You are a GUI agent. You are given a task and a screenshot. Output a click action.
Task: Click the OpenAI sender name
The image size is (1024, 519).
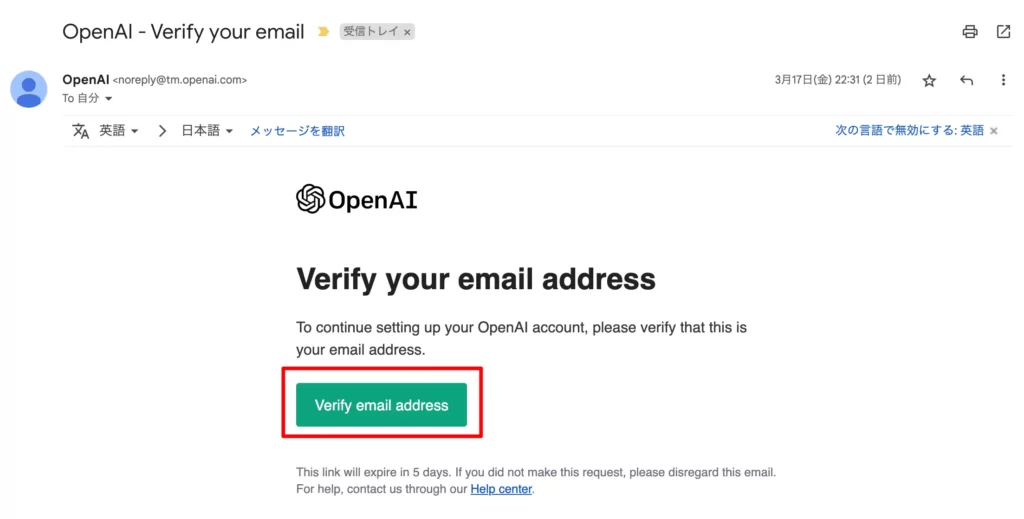pyautogui.click(x=86, y=80)
